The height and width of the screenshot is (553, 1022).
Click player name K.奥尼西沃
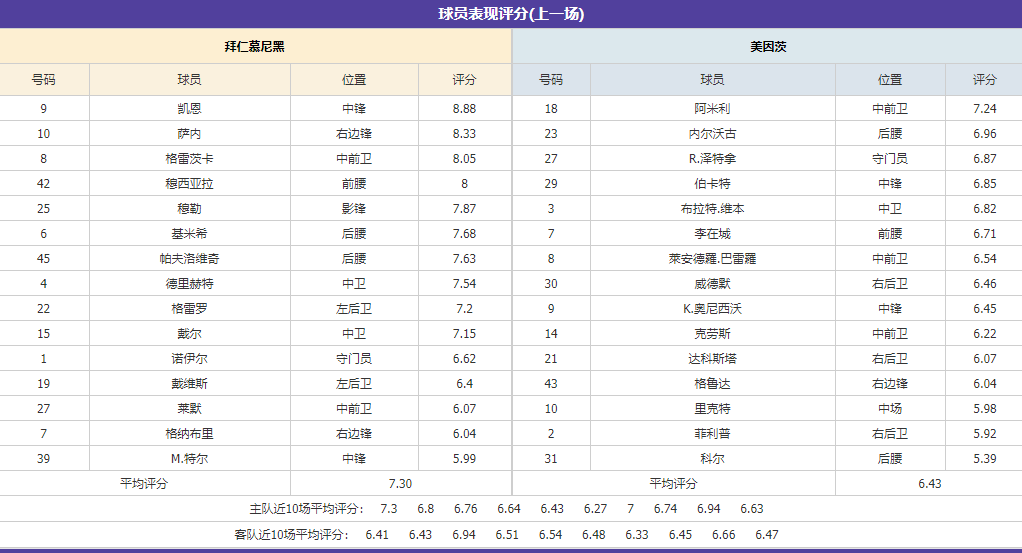pyautogui.click(x=712, y=308)
